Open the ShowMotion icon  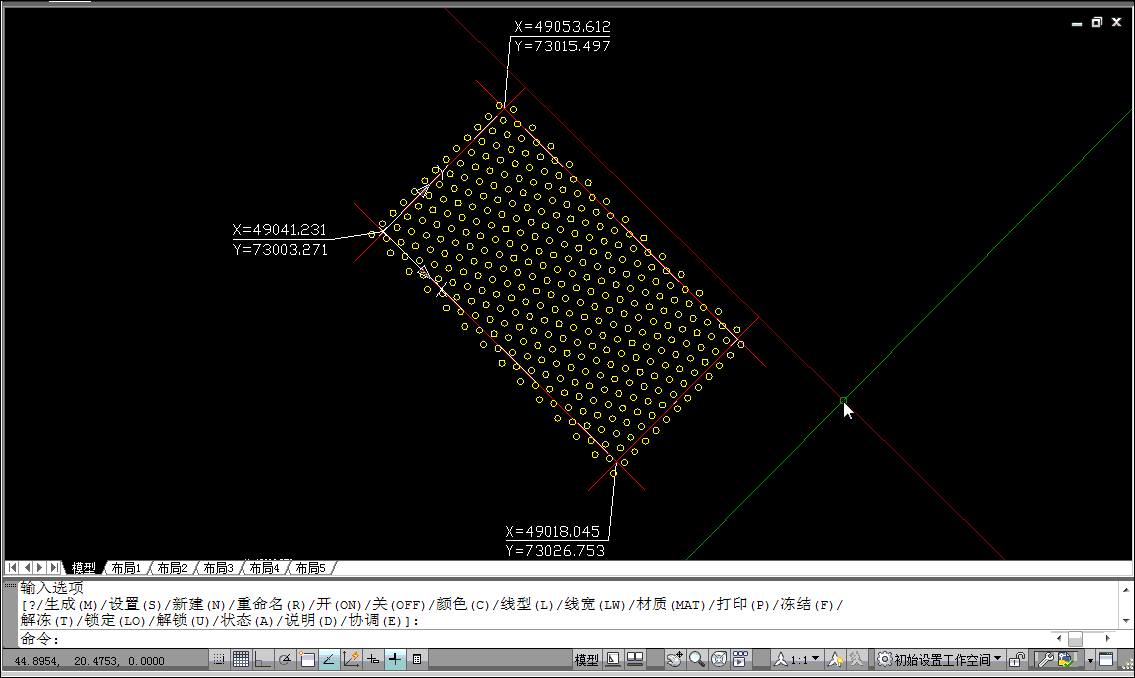[x=741, y=659]
